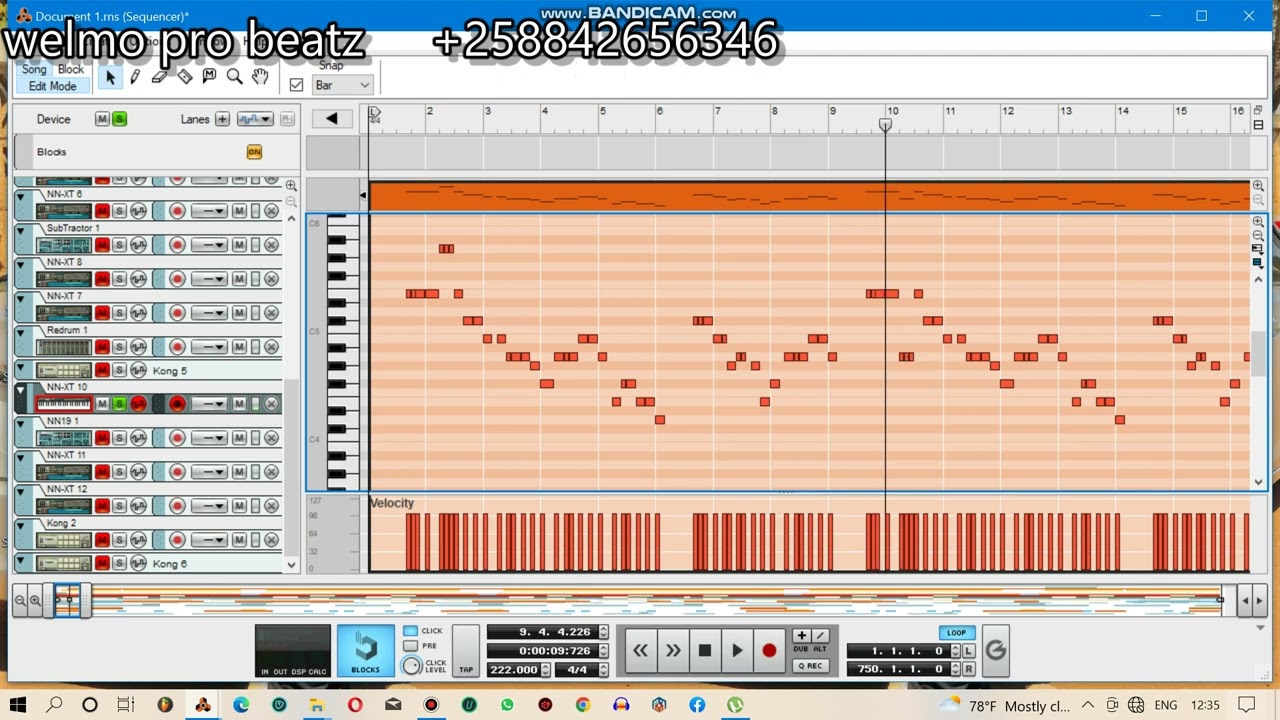Click the Q Rec button
This screenshot has width=1280, height=720.
pos(810,665)
